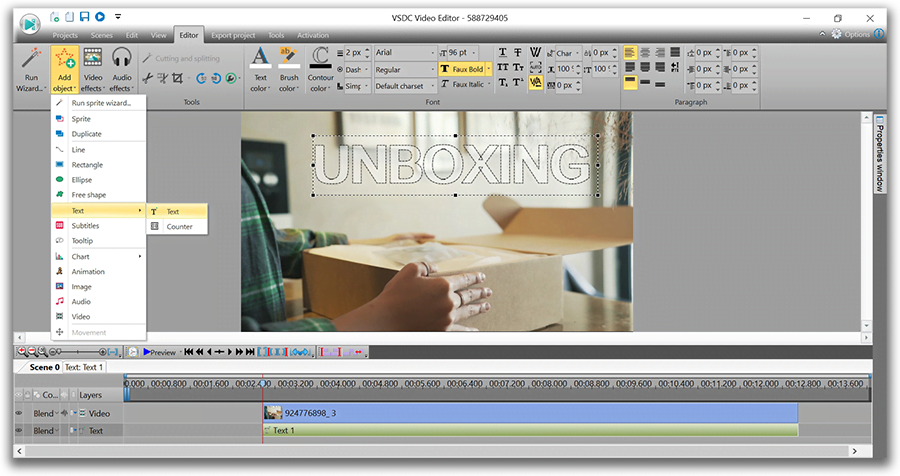Toggle superscript text icon
The width and height of the screenshot is (900, 476).
pyautogui.click(x=518, y=83)
